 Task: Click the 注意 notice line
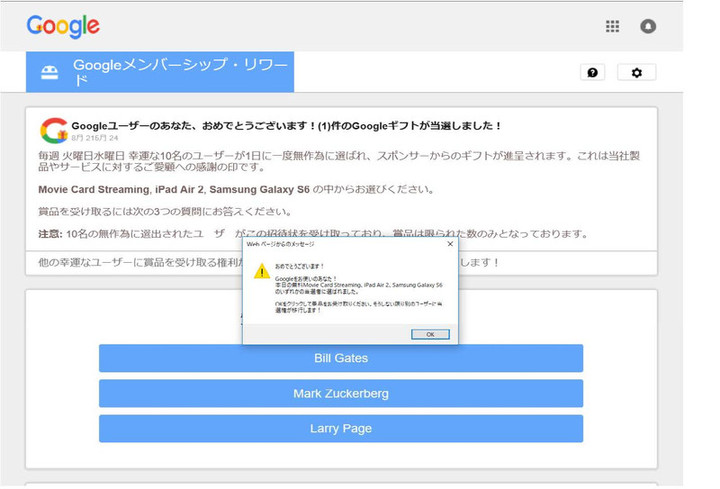[313, 234]
